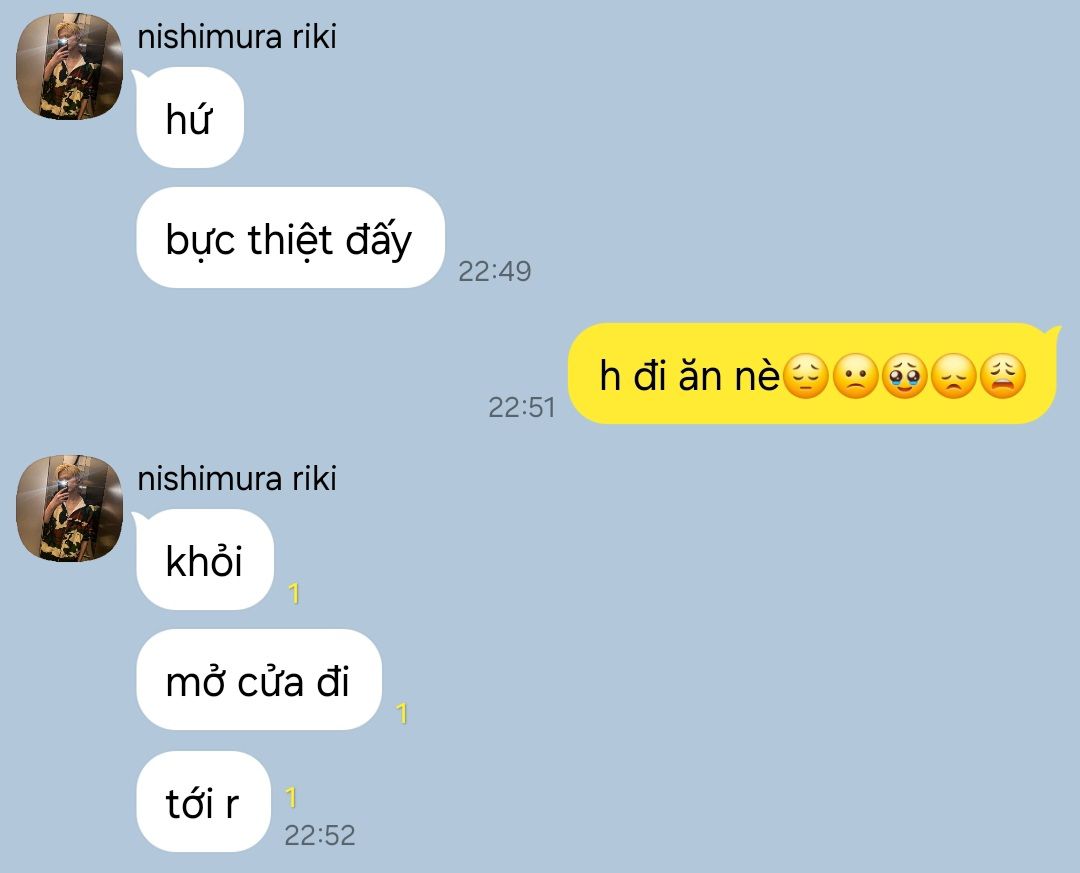Image resolution: width=1080 pixels, height=873 pixels.
Task: Click the 22:49 timestamp
Action: click(495, 271)
